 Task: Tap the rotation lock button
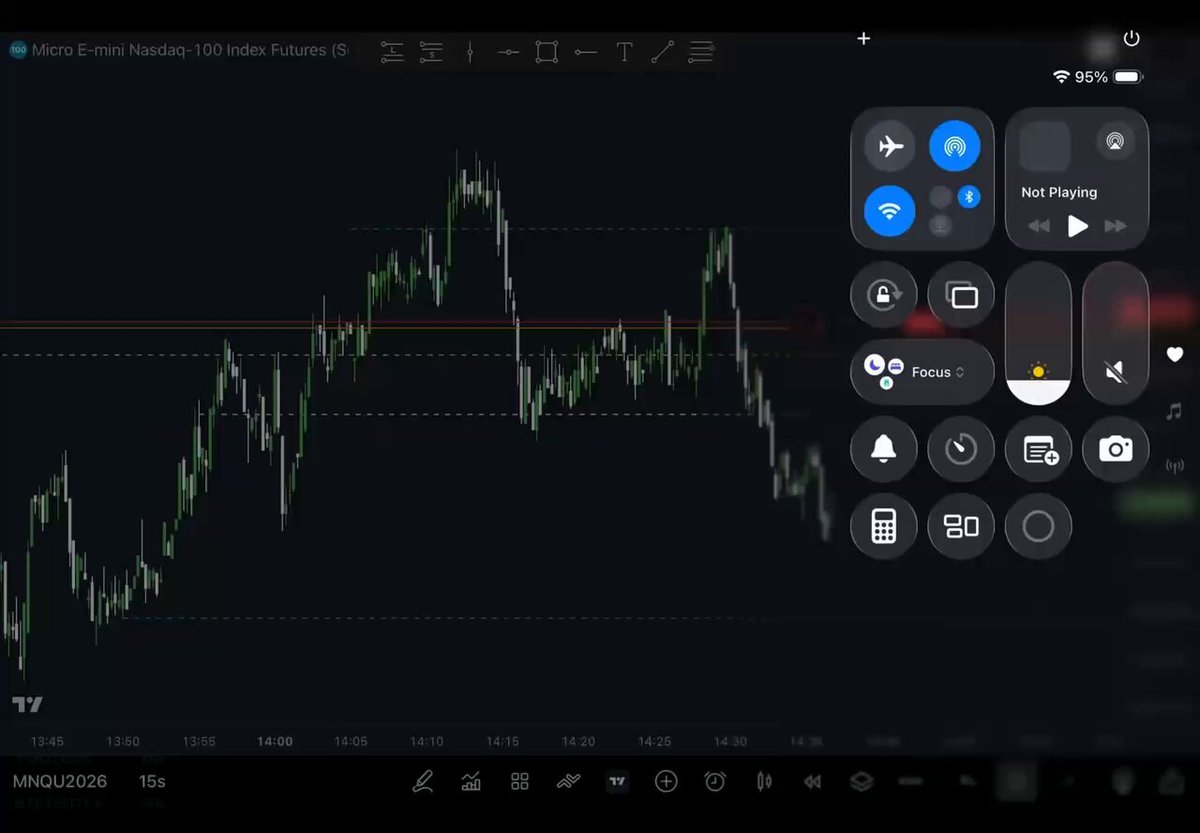pyautogui.click(x=883, y=295)
